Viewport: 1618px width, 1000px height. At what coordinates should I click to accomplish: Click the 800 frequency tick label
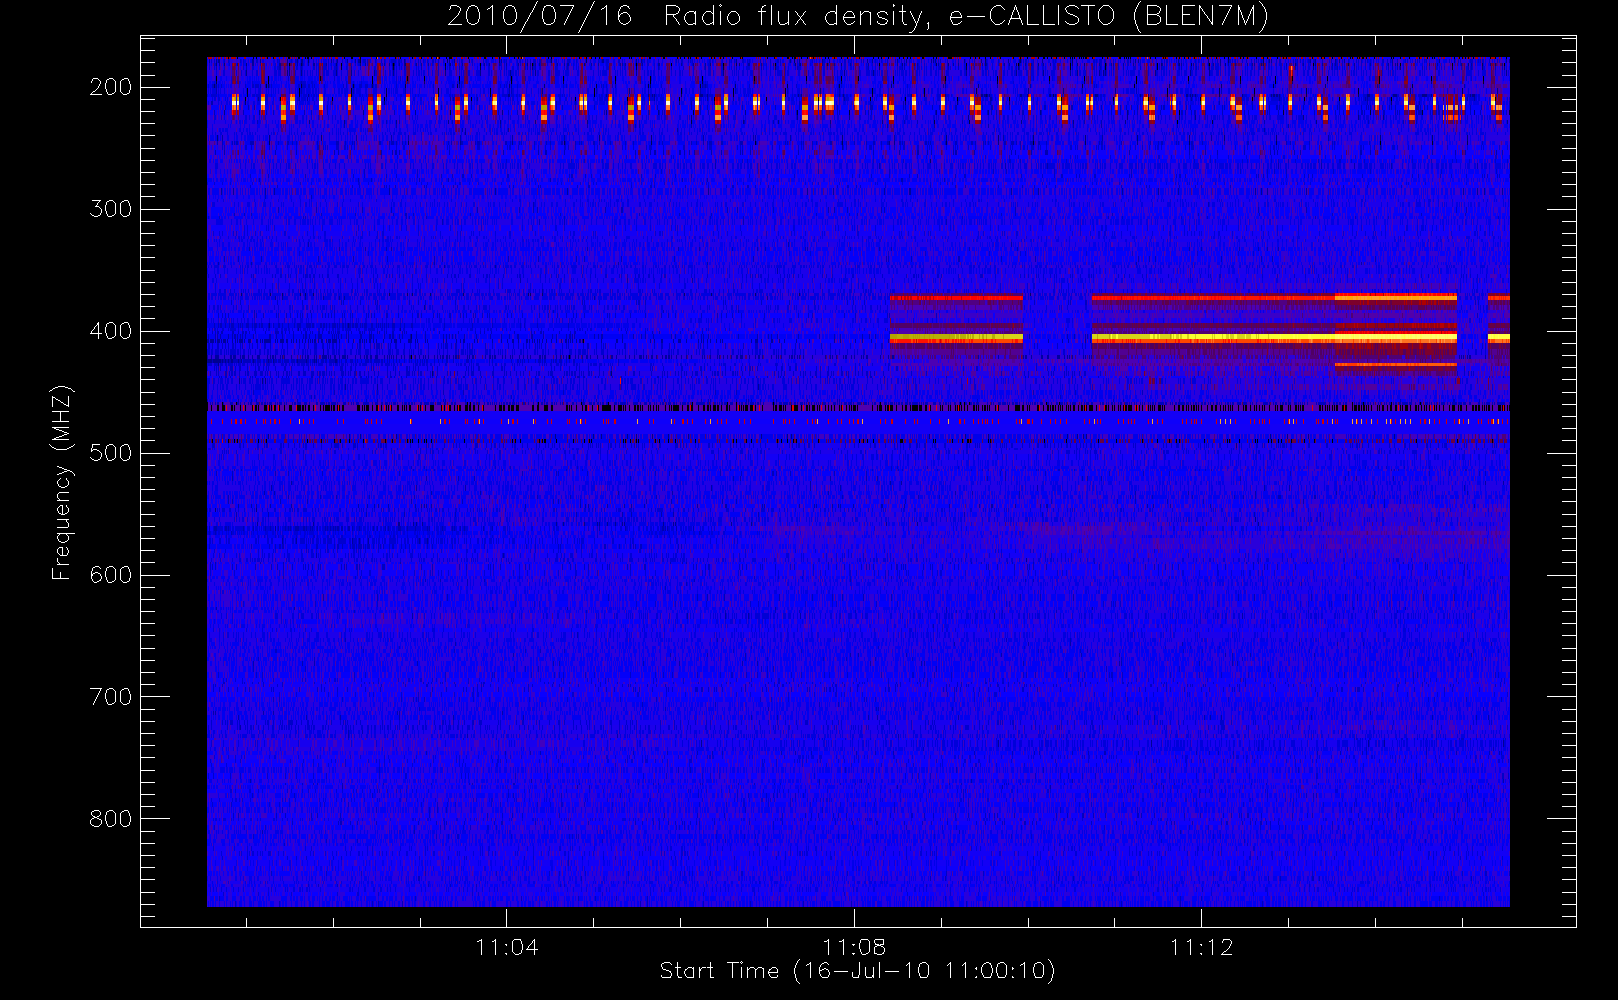click(x=111, y=819)
